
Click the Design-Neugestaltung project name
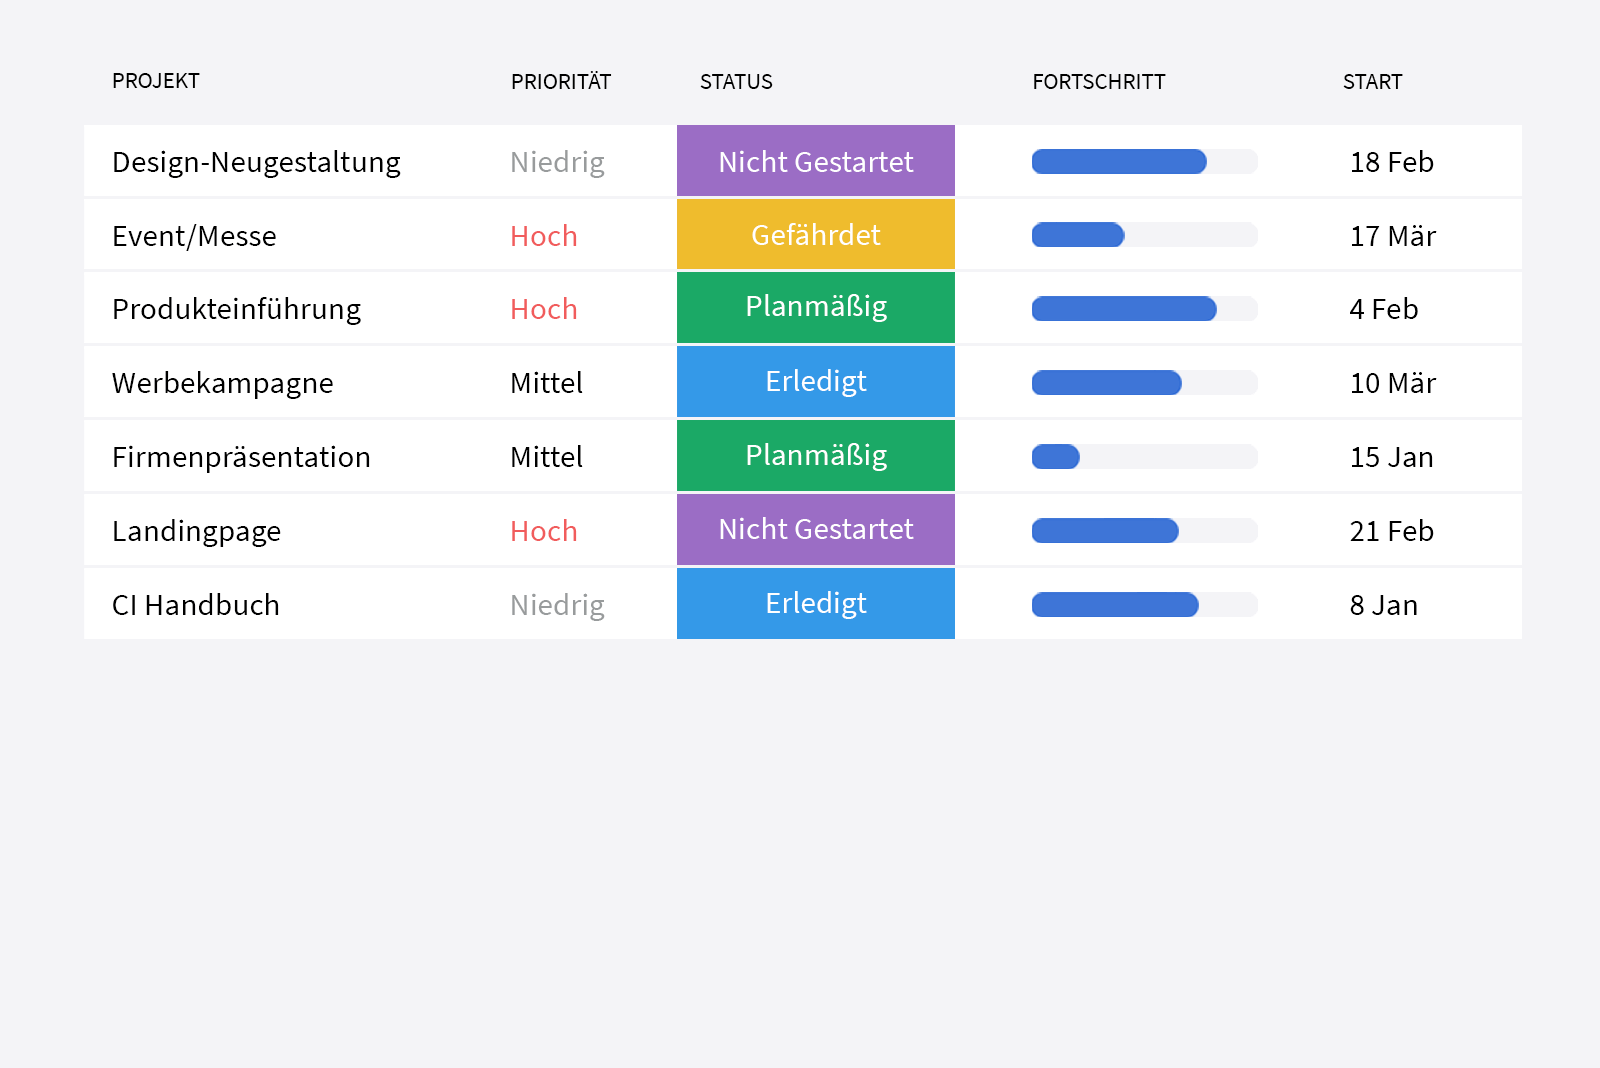(x=256, y=162)
